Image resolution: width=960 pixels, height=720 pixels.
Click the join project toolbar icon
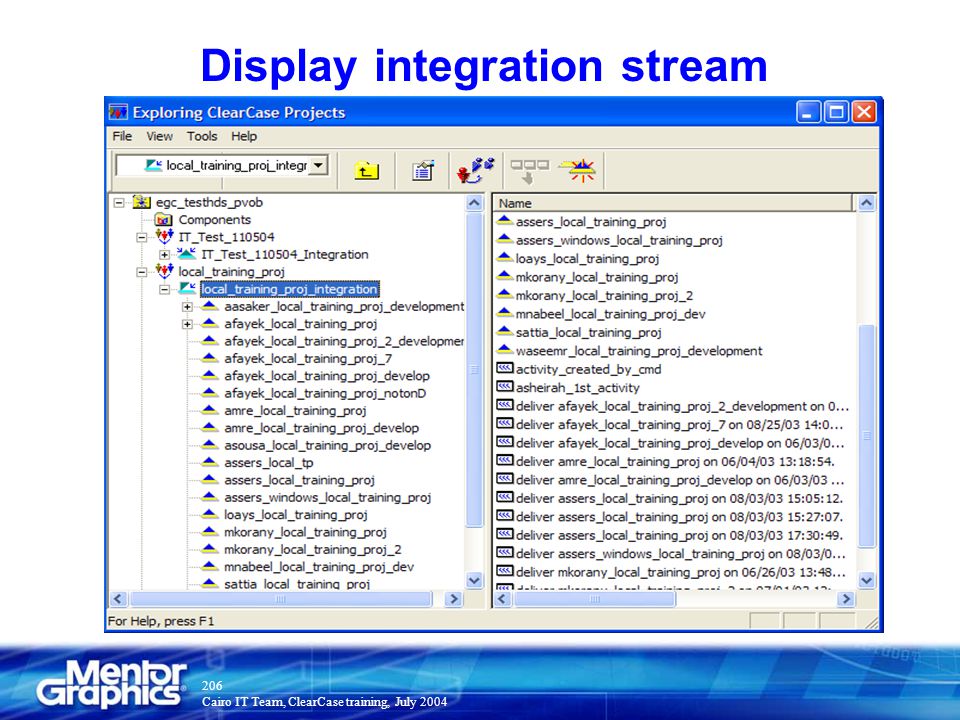click(476, 170)
